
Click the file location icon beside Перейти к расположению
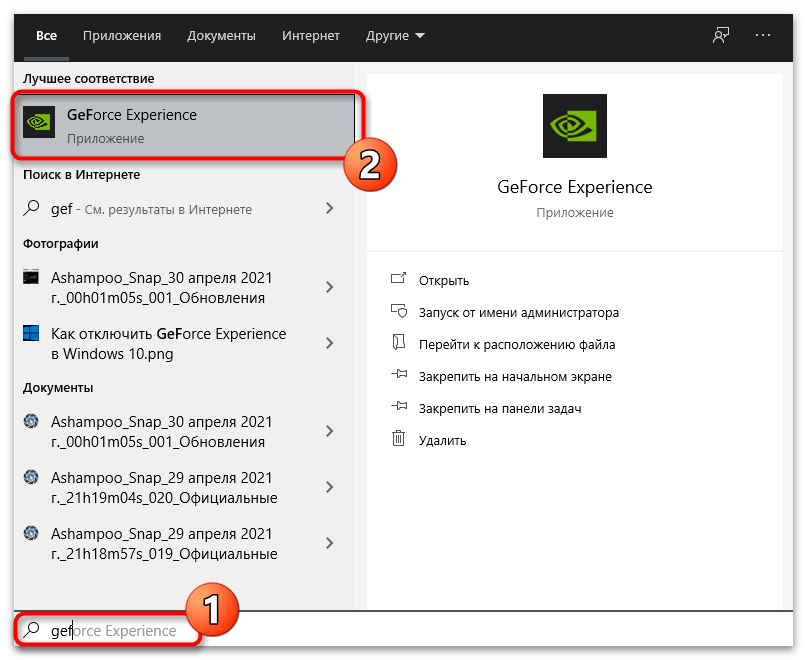(x=399, y=344)
